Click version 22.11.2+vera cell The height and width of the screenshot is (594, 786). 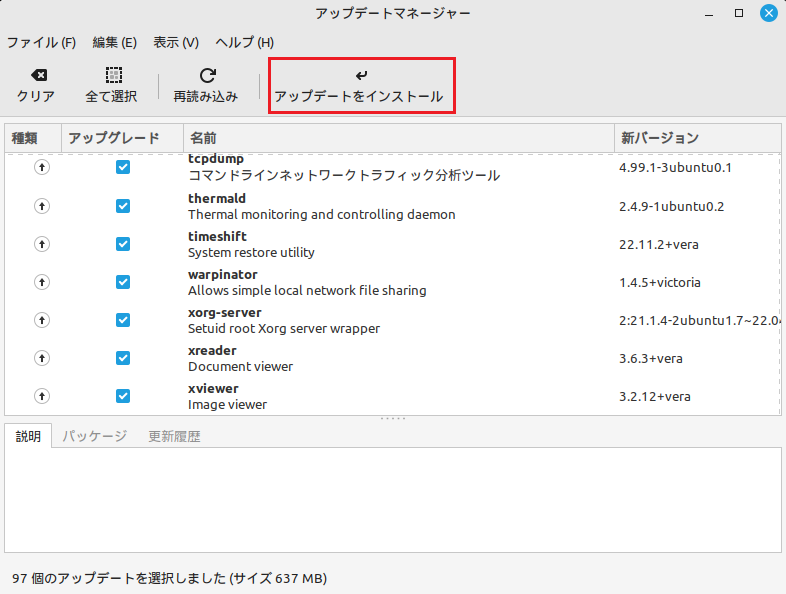pos(659,245)
